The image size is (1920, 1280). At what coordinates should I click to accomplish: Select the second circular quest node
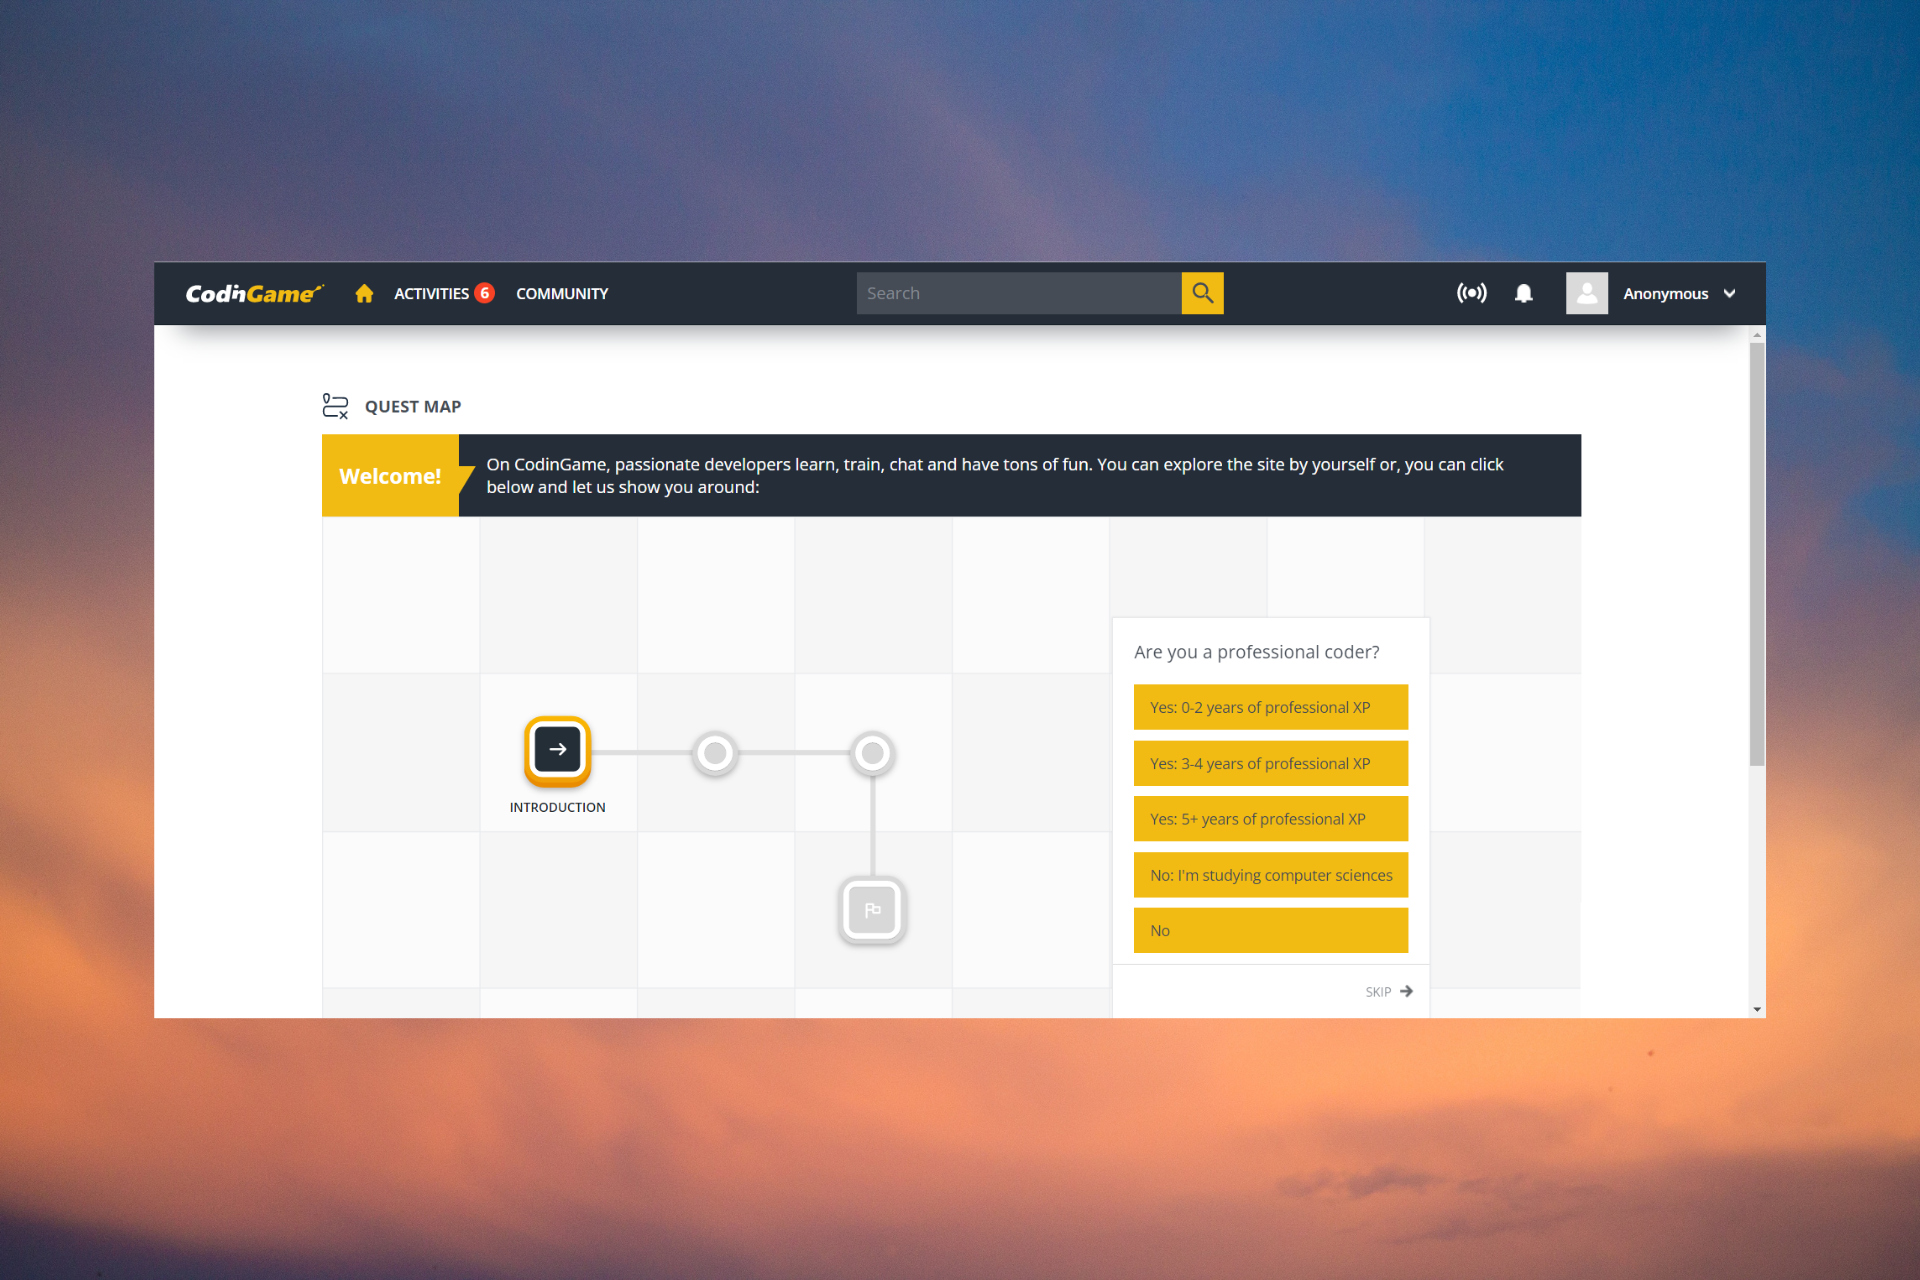pos(872,753)
